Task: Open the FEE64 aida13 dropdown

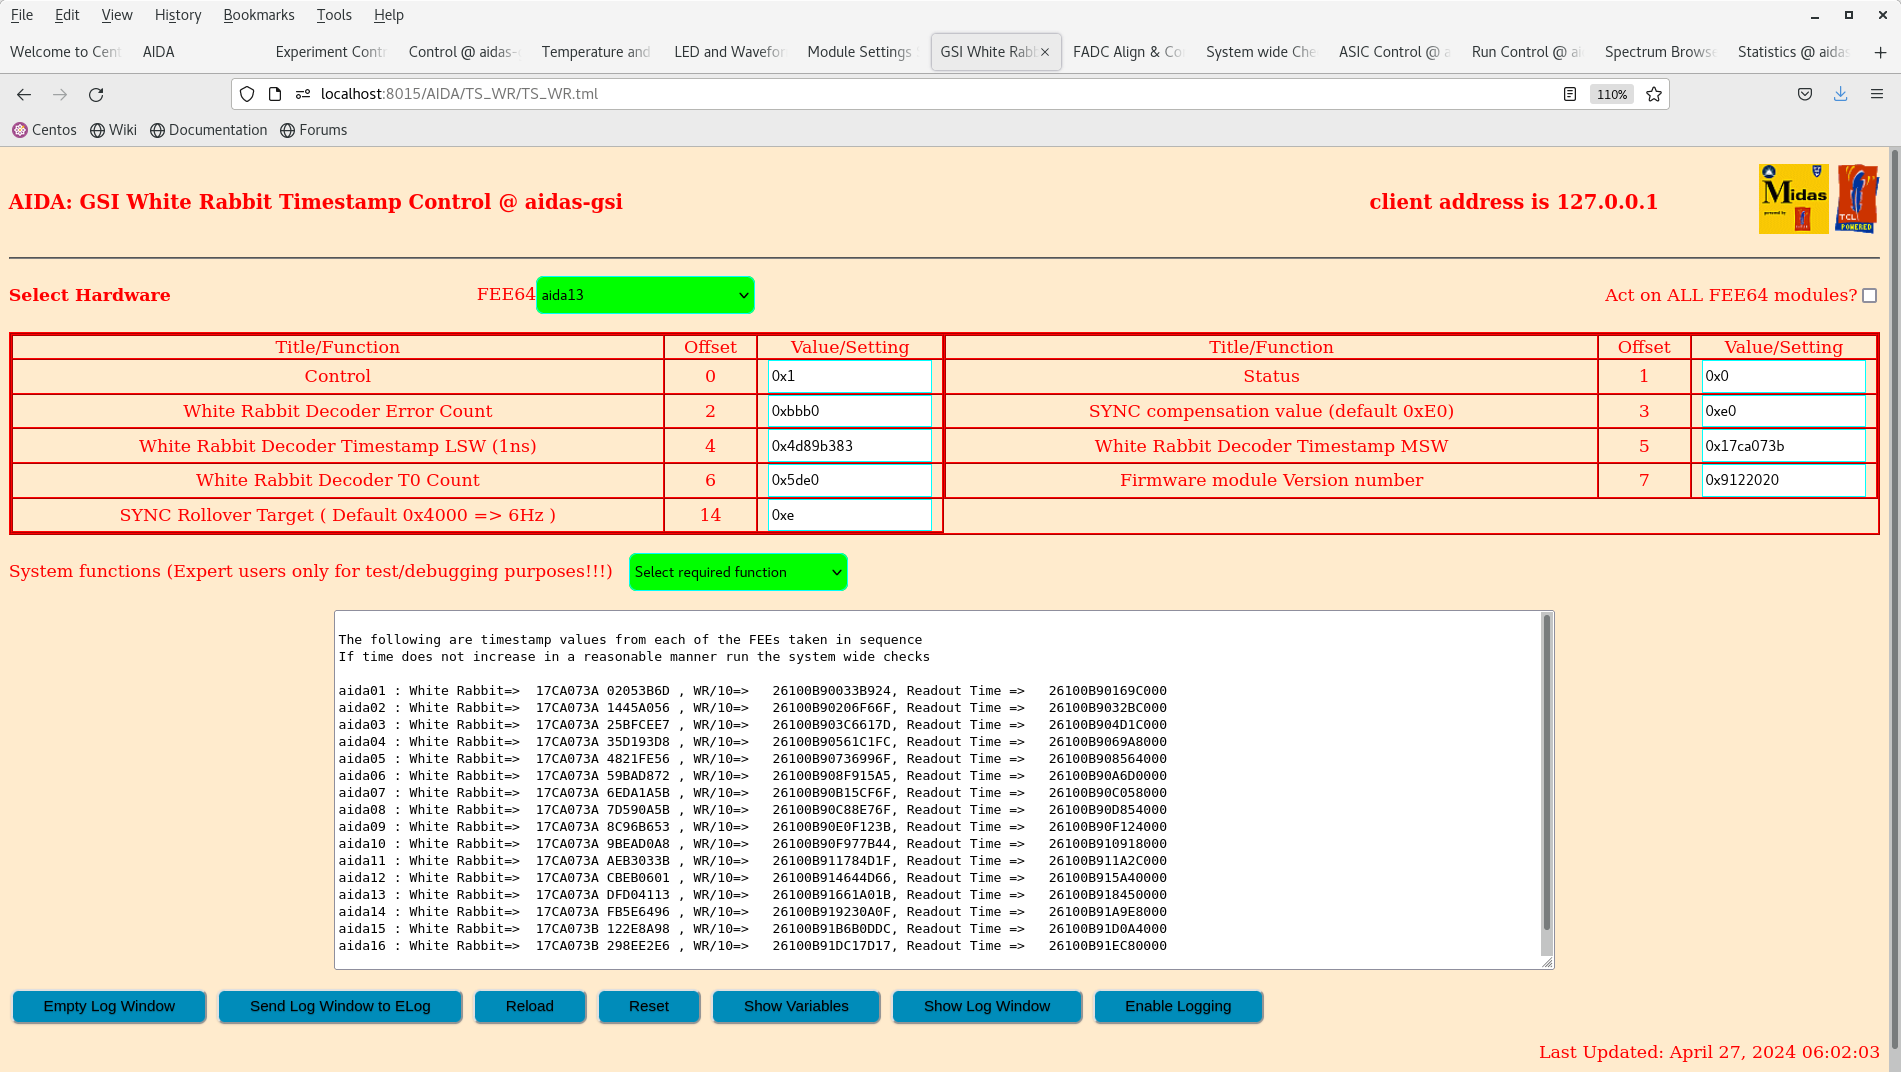Action: coord(645,295)
